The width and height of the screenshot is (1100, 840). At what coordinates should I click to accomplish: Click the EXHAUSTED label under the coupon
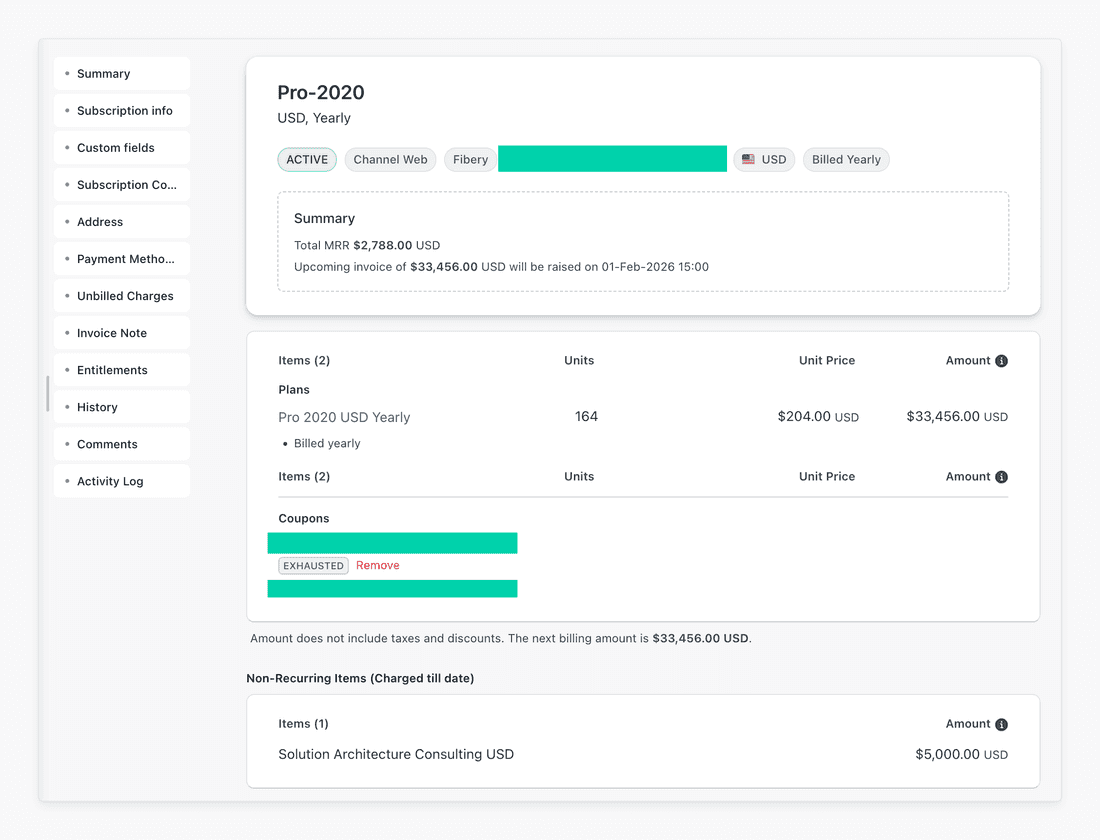313,565
